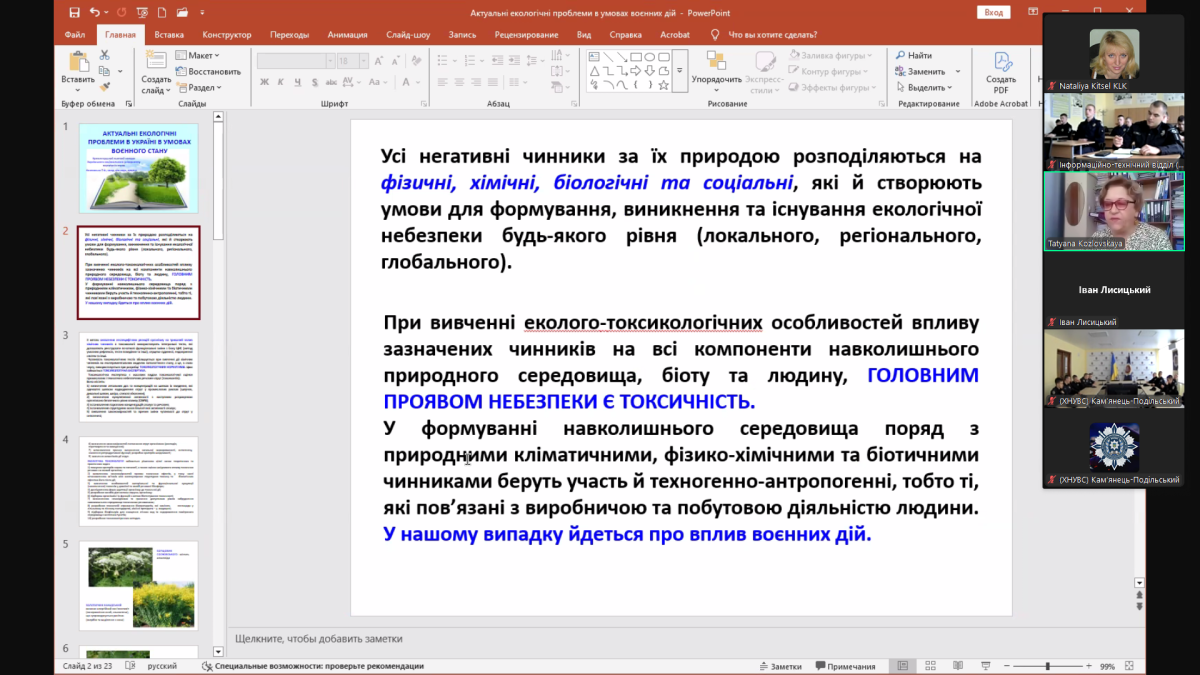Click the Вставить (Paste) clipboard icon
This screenshot has height=675, width=1200.
click(77, 63)
